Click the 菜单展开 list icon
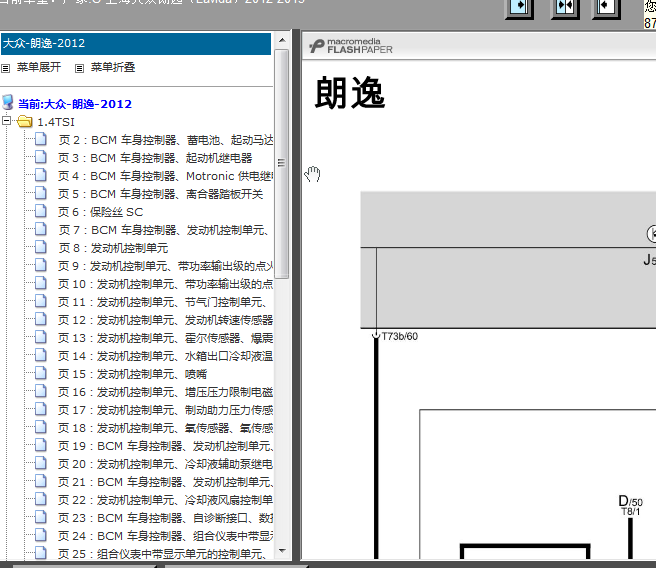The image size is (656, 568). 5,68
